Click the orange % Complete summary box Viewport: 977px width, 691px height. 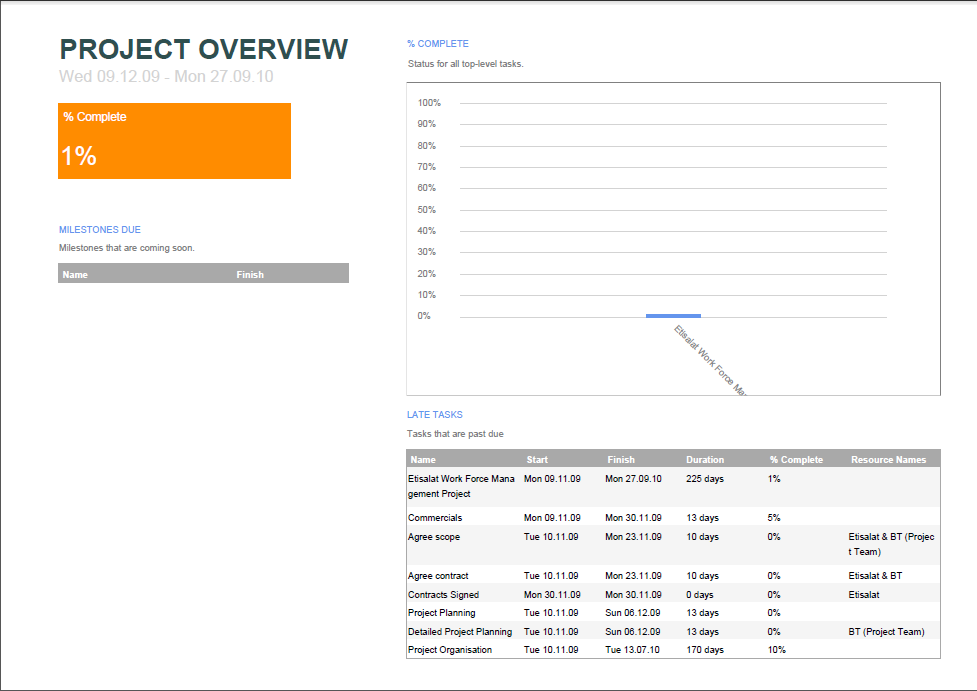[x=174, y=141]
